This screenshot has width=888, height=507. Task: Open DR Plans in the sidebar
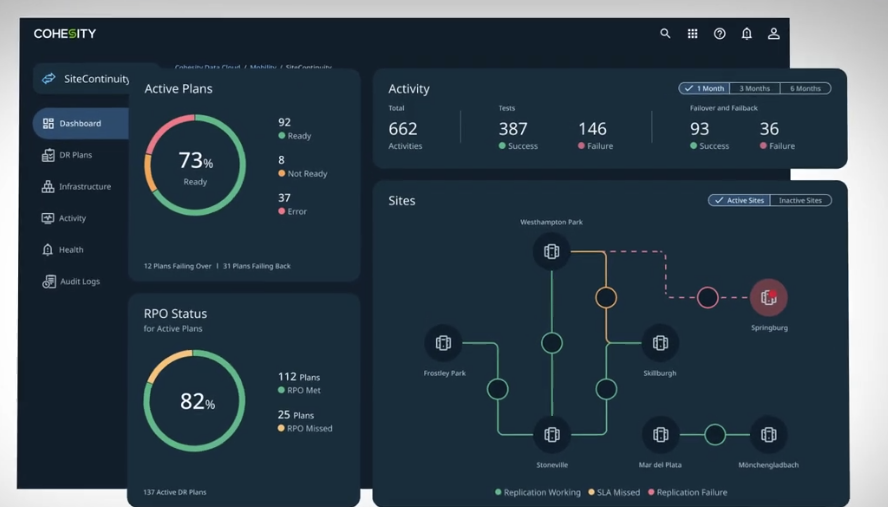[75, 155]
